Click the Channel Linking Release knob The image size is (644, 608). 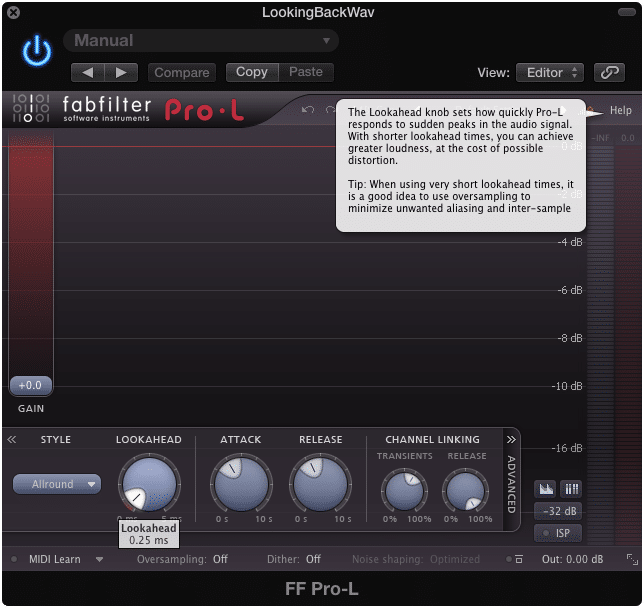coord(465,491)
